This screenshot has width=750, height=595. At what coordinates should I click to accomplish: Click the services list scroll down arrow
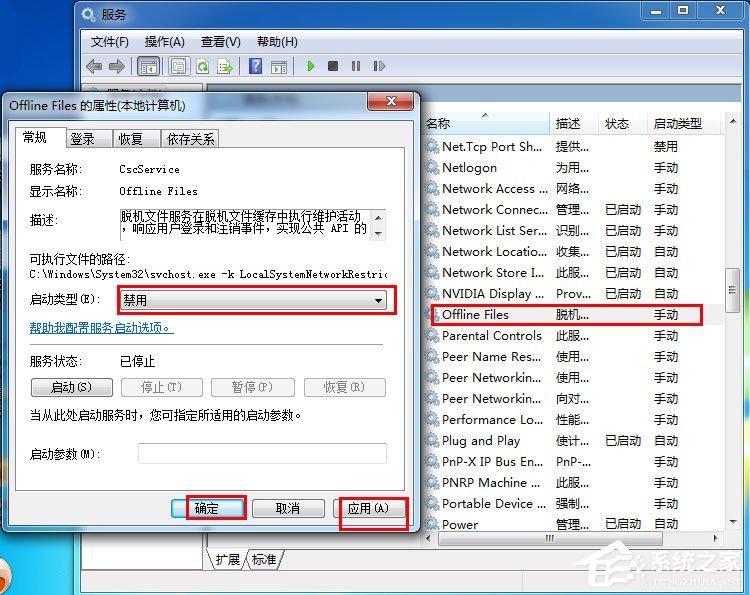732,522
